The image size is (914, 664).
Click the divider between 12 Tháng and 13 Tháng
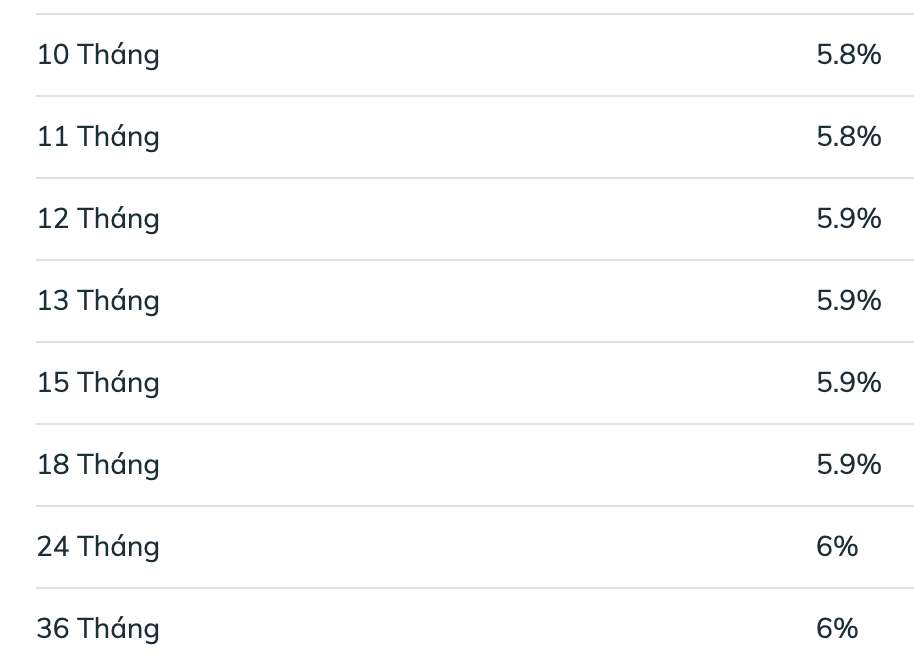(x=475, y=260)
